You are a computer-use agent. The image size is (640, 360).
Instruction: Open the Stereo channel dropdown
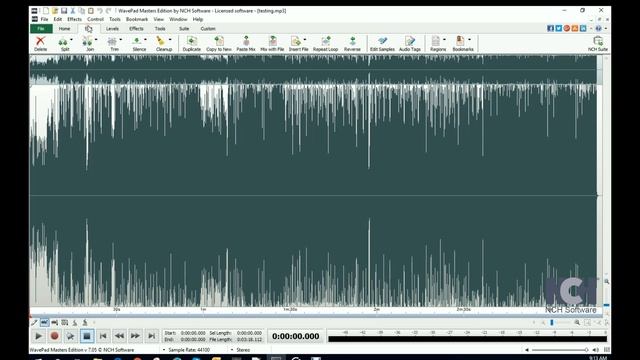[240, 350]
